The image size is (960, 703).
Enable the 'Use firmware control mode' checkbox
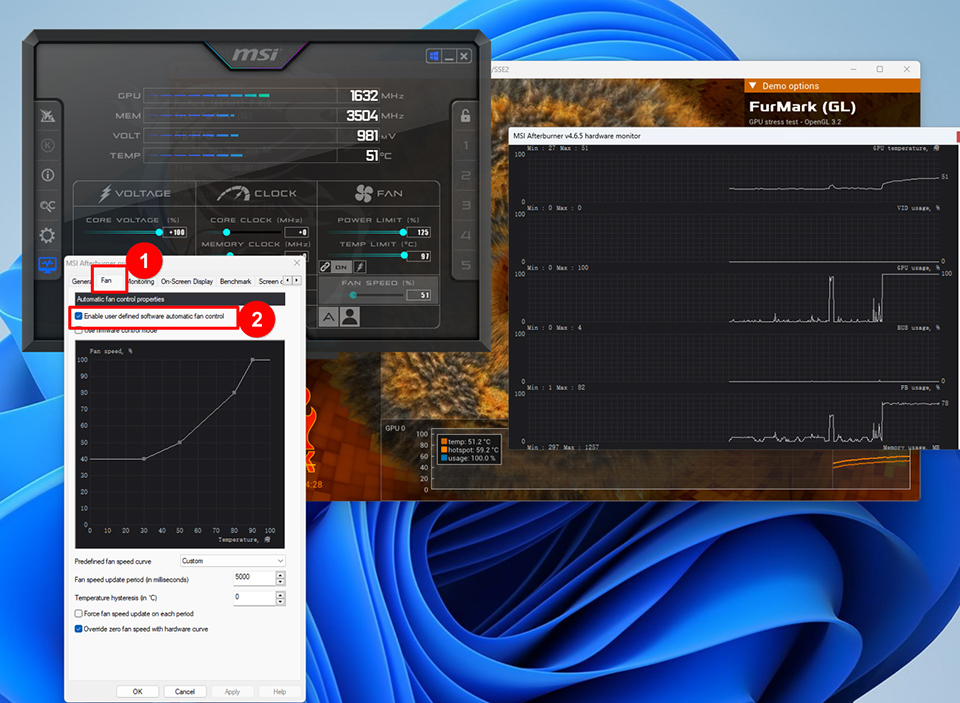(x=77, y=333)
